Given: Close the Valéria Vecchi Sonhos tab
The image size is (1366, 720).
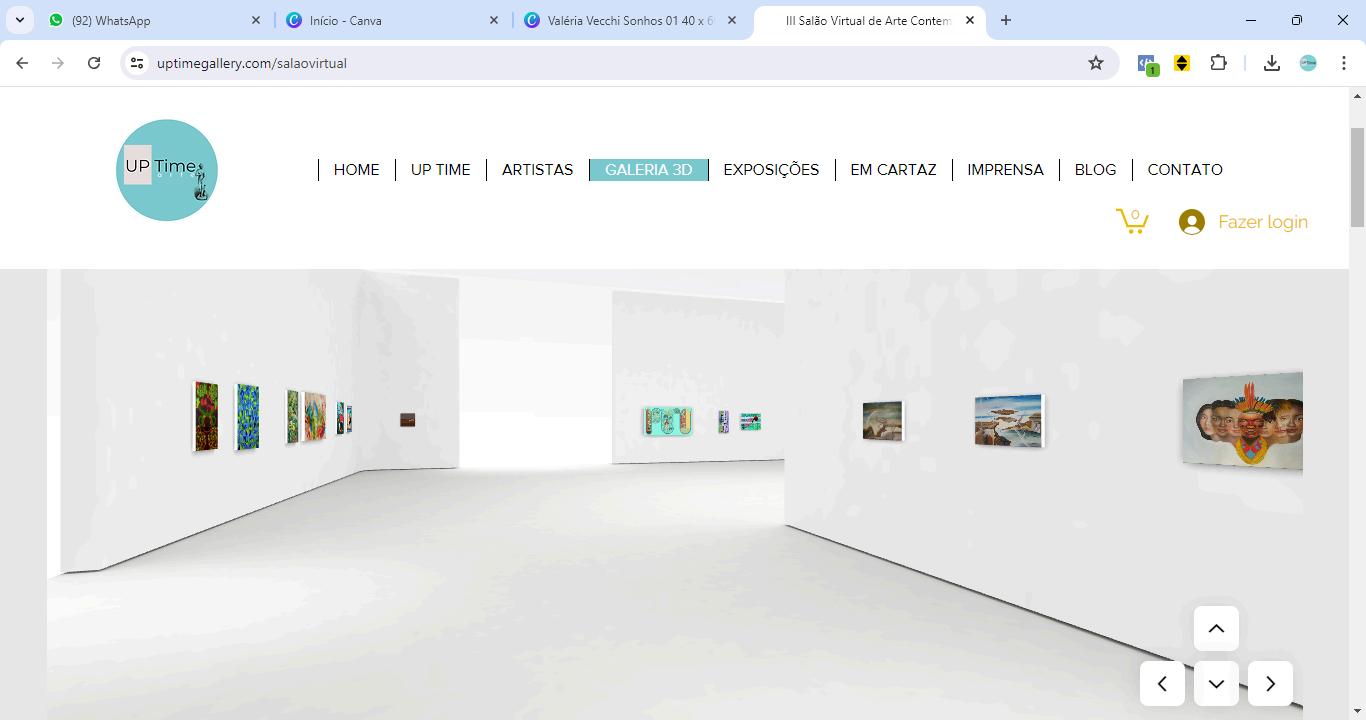Looking at the screenshot, I should [x=732, y=20].
